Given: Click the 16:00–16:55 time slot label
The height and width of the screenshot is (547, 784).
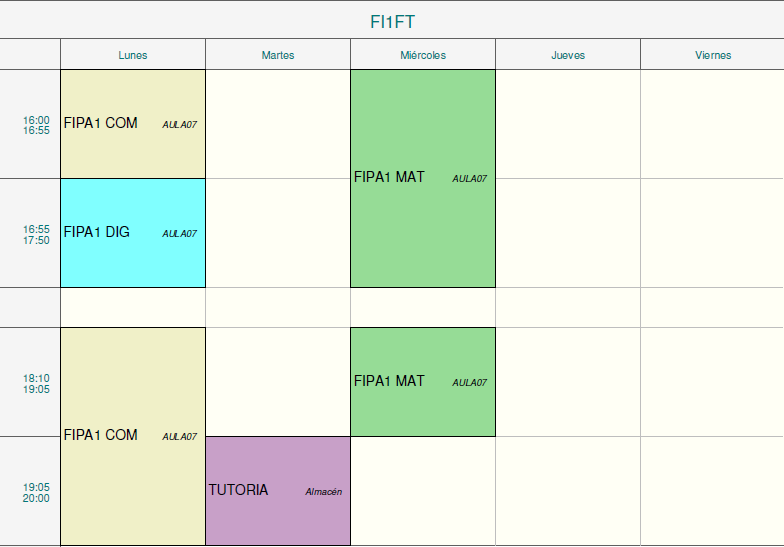Looking at the screenshot, I should (37, 125).
